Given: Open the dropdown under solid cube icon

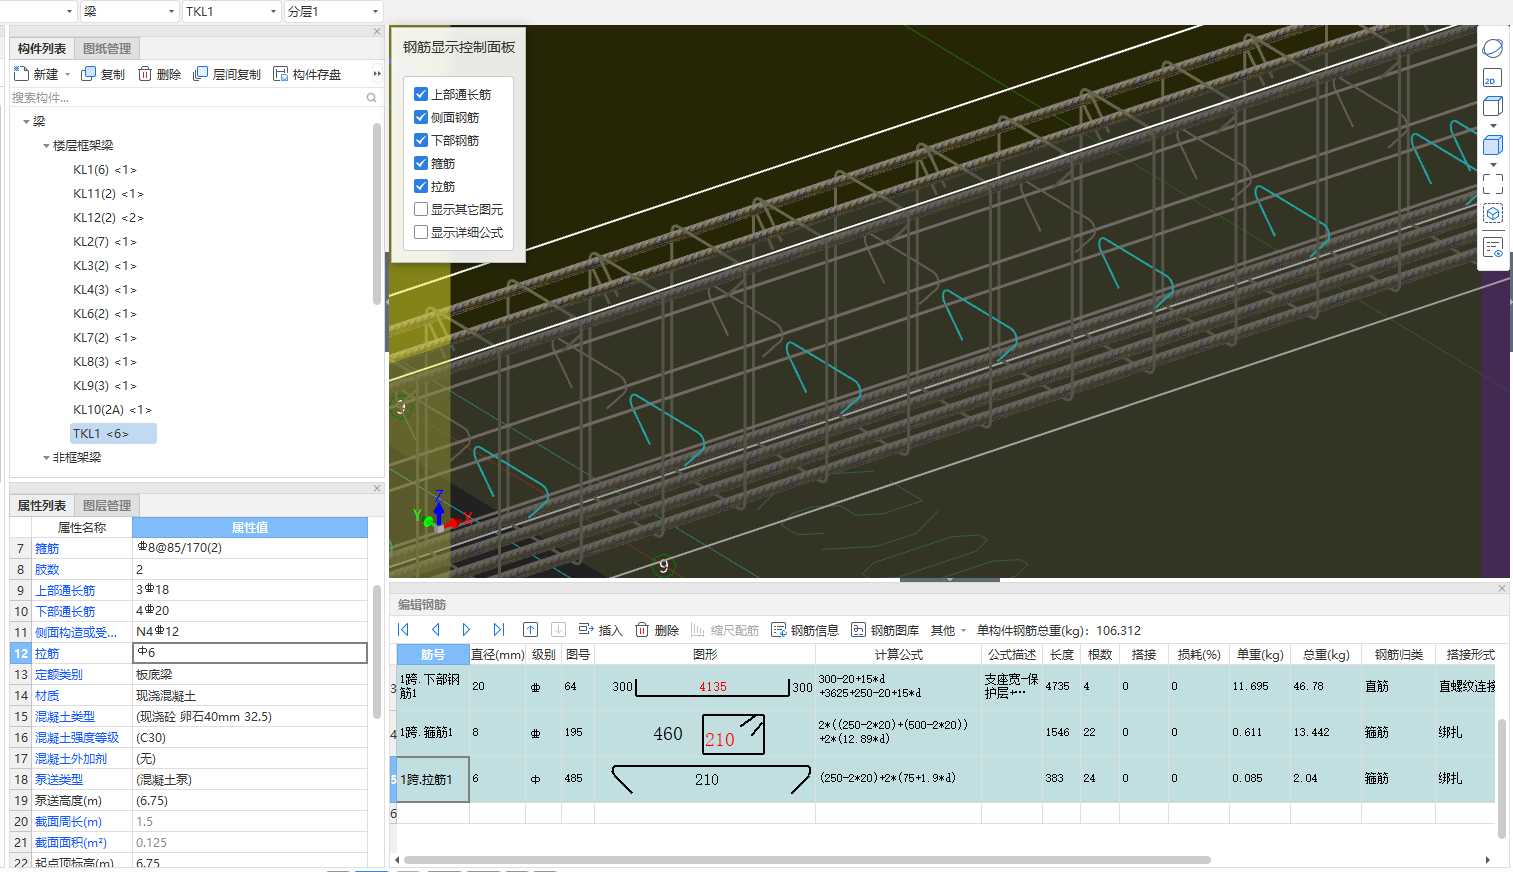Looking at the screenshot, I should [1493, 165].
